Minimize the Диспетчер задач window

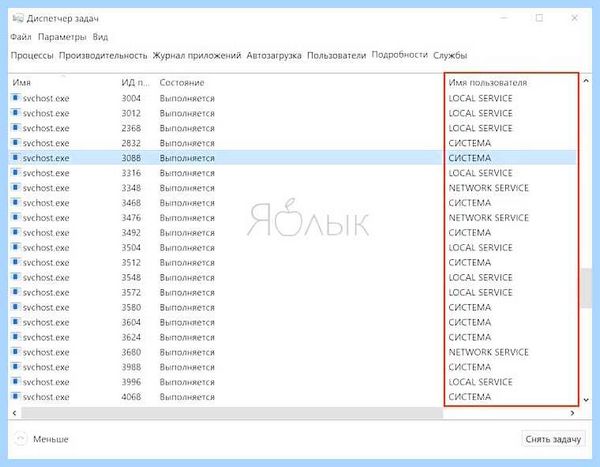pyautogui.click(x=504, y=18)
